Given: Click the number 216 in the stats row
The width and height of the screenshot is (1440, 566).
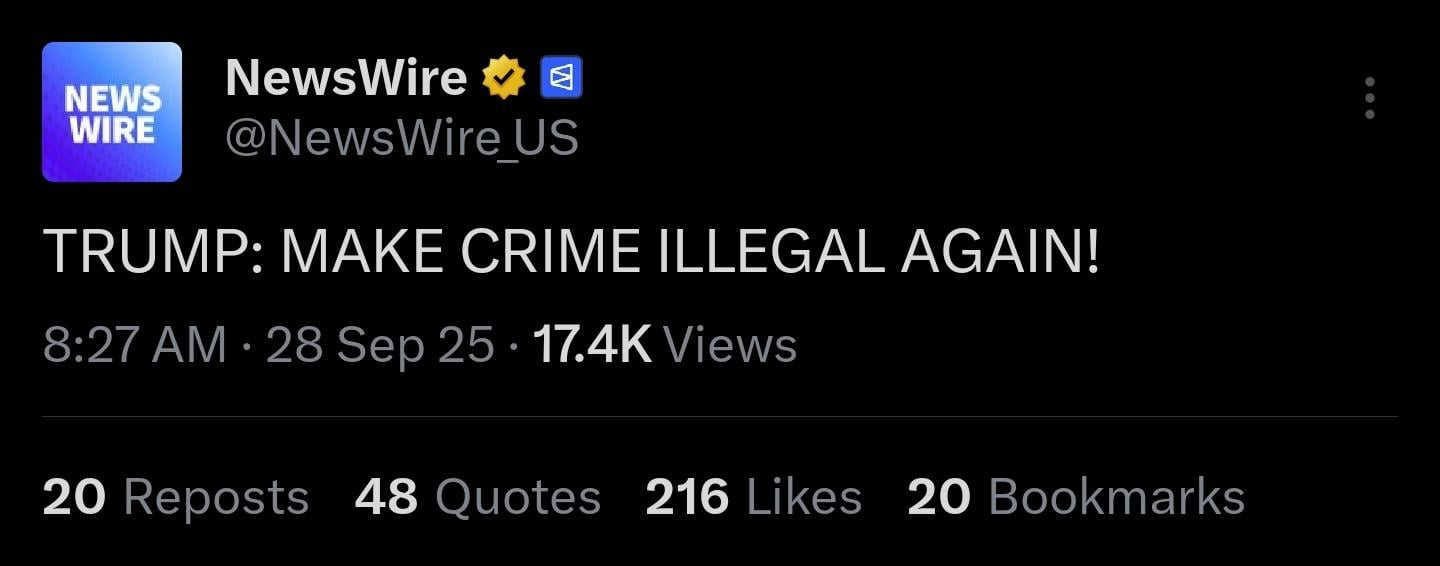Looking at the screenshot, I should pos(687,497).
